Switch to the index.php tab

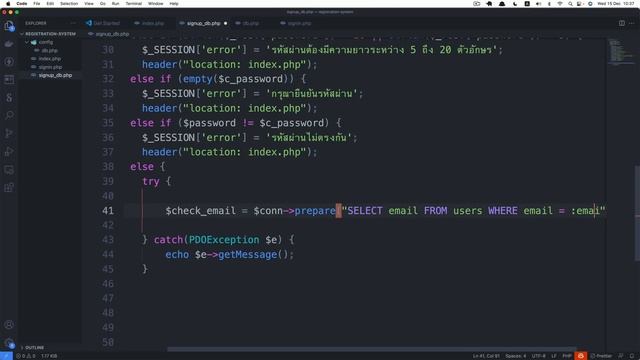click(x=149, y=23)
